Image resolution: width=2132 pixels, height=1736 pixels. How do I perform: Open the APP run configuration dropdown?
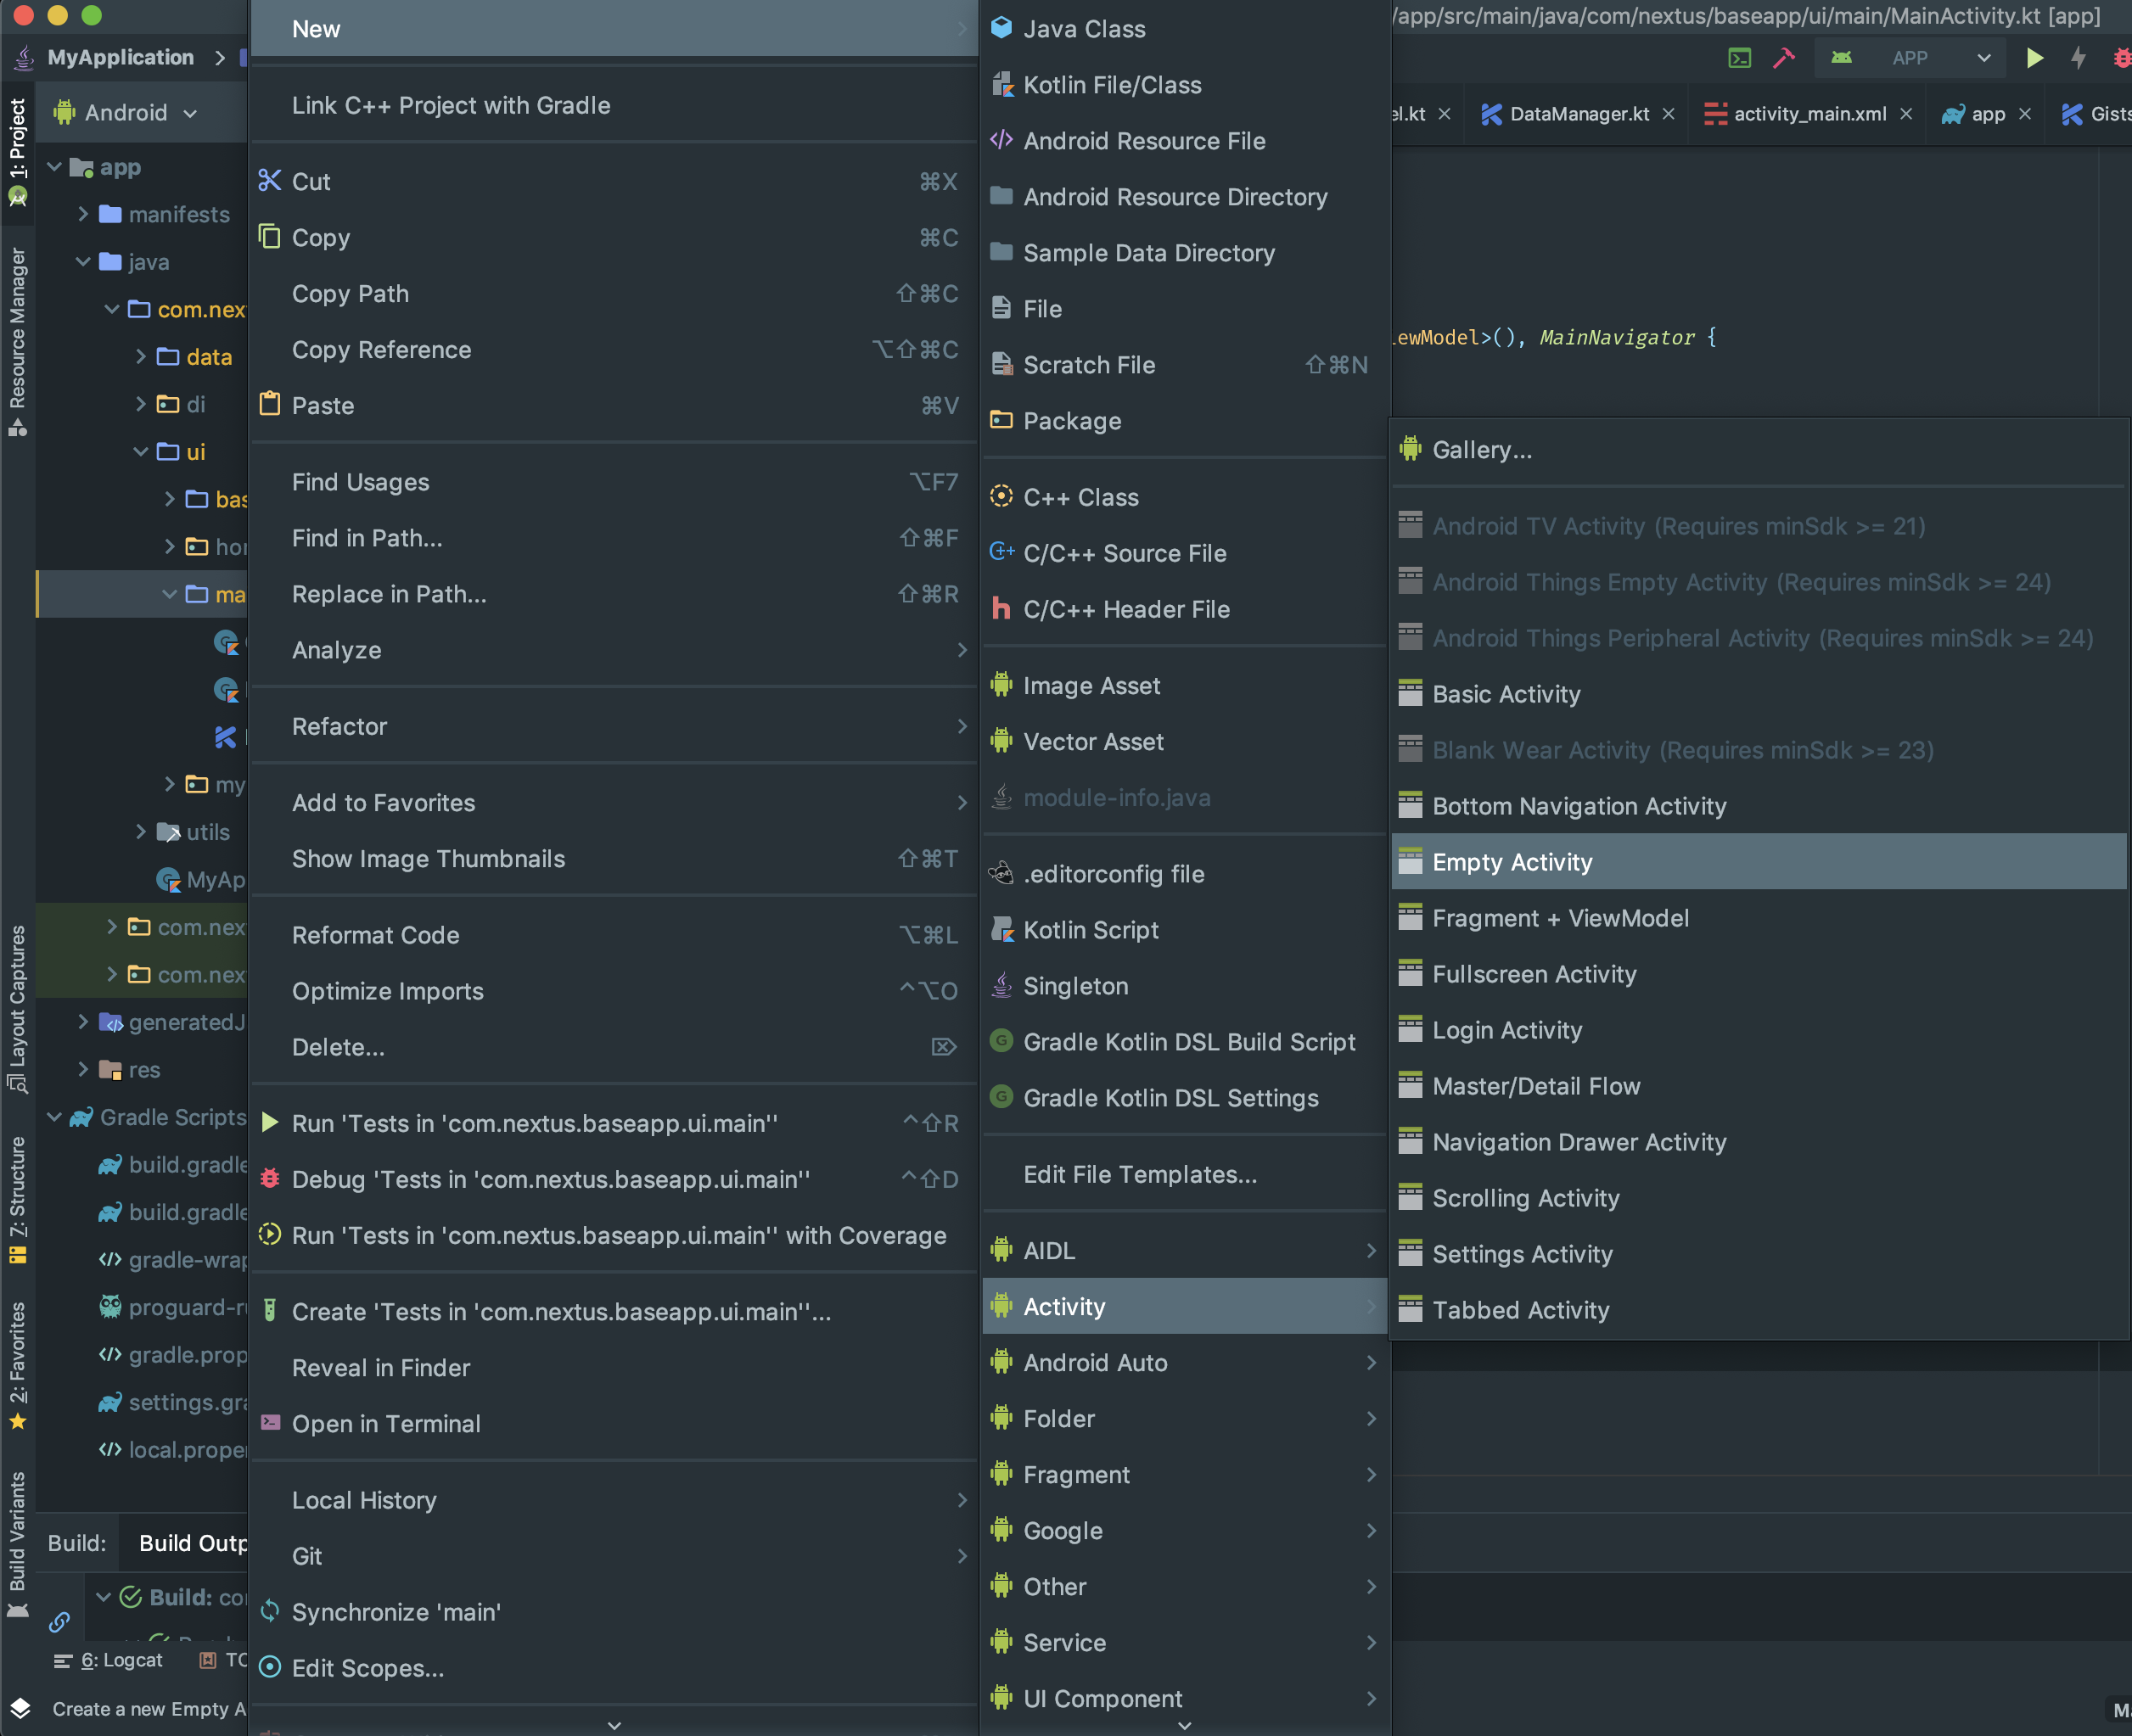(x=1909, y=58)
